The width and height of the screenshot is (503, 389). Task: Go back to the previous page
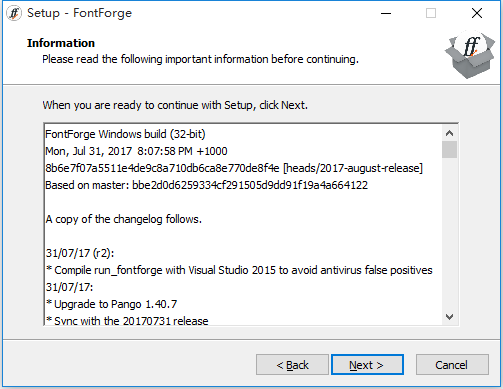pyautogui.click(x=292, y=365)
